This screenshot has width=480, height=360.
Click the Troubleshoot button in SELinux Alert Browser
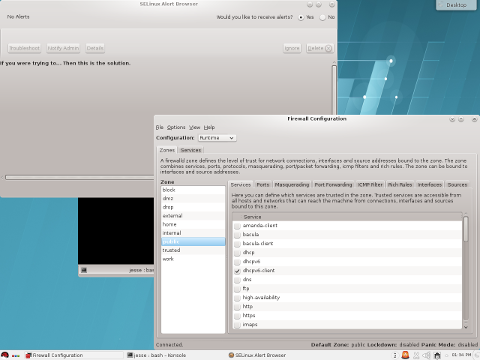click(24, 48)
